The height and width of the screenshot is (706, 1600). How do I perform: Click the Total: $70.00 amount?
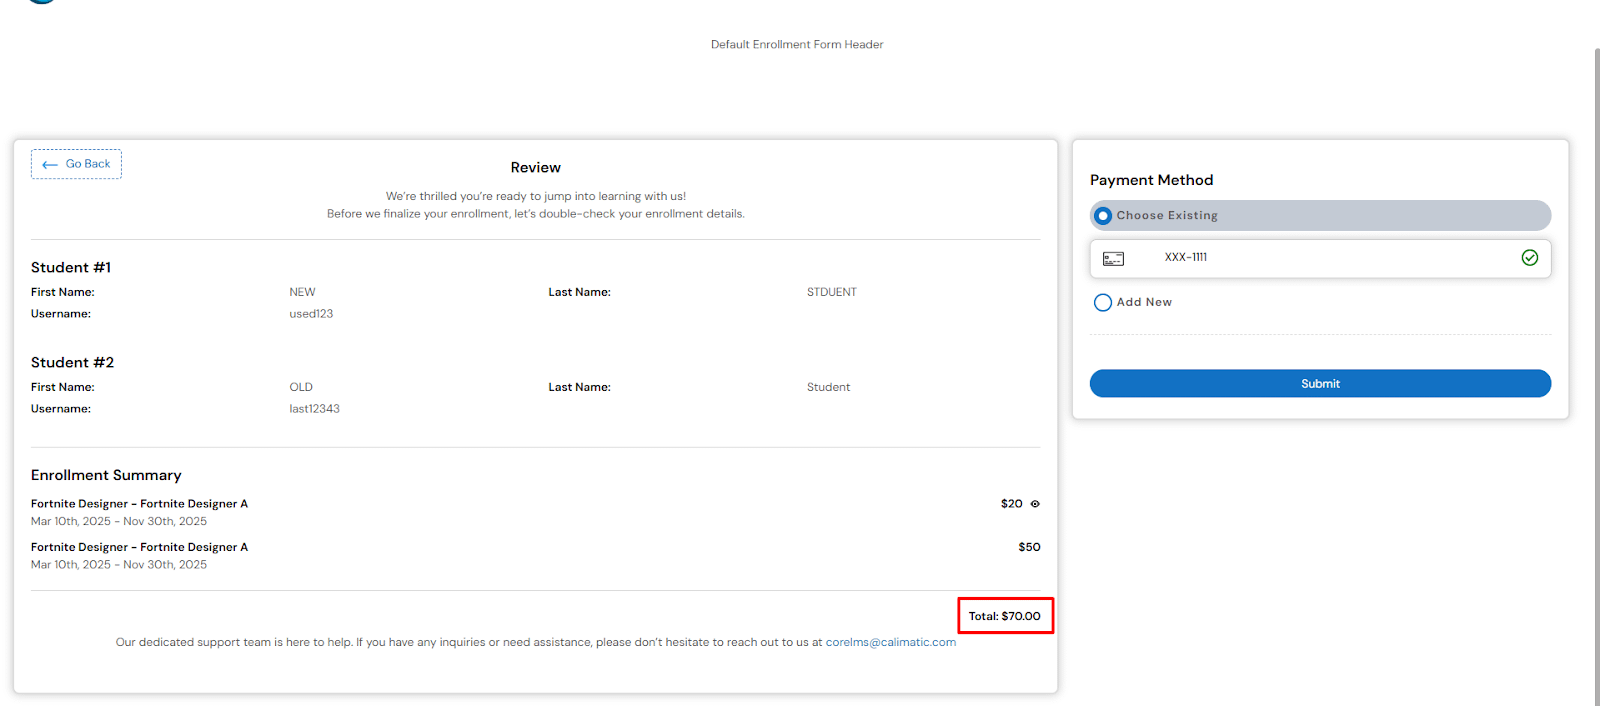pos(1004,616)
